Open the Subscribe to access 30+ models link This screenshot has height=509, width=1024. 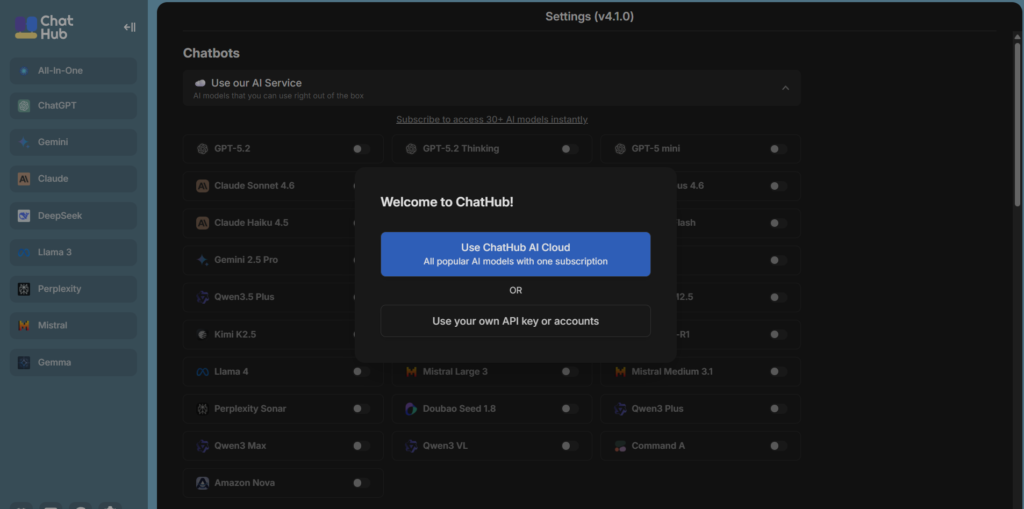[491, 120]
